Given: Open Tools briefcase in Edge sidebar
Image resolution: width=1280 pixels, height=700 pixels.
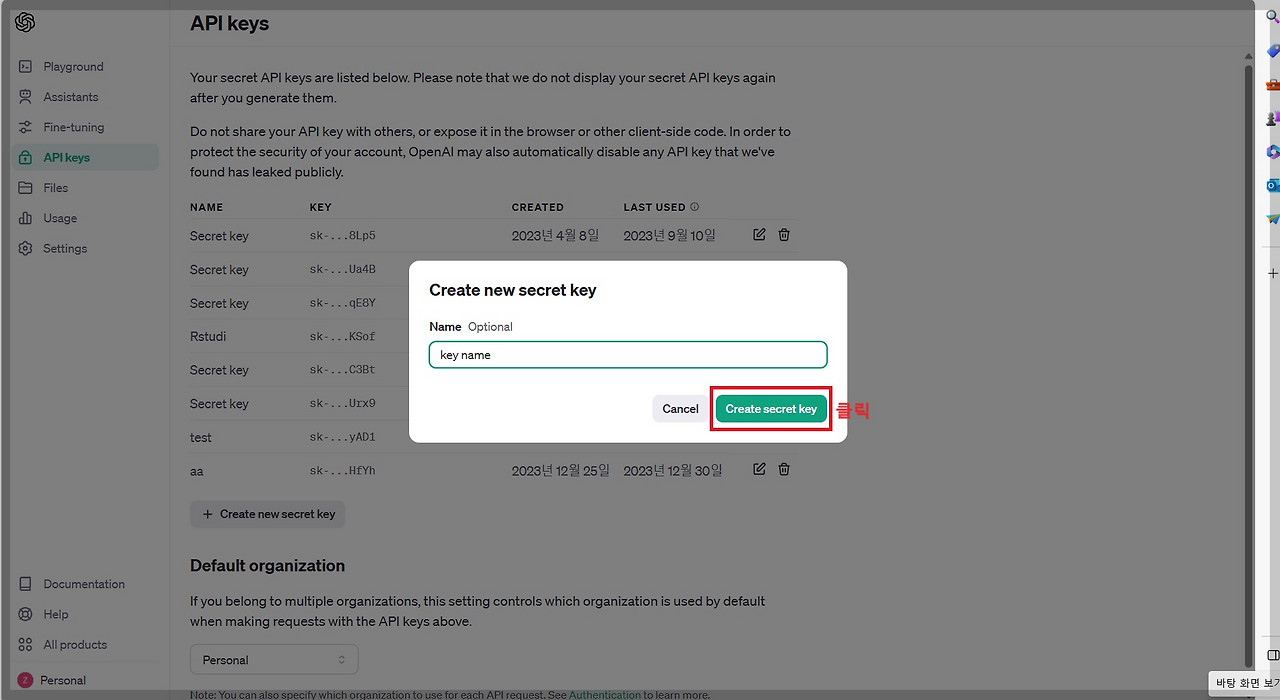Looking at the screenshot, I should 1273,84.
